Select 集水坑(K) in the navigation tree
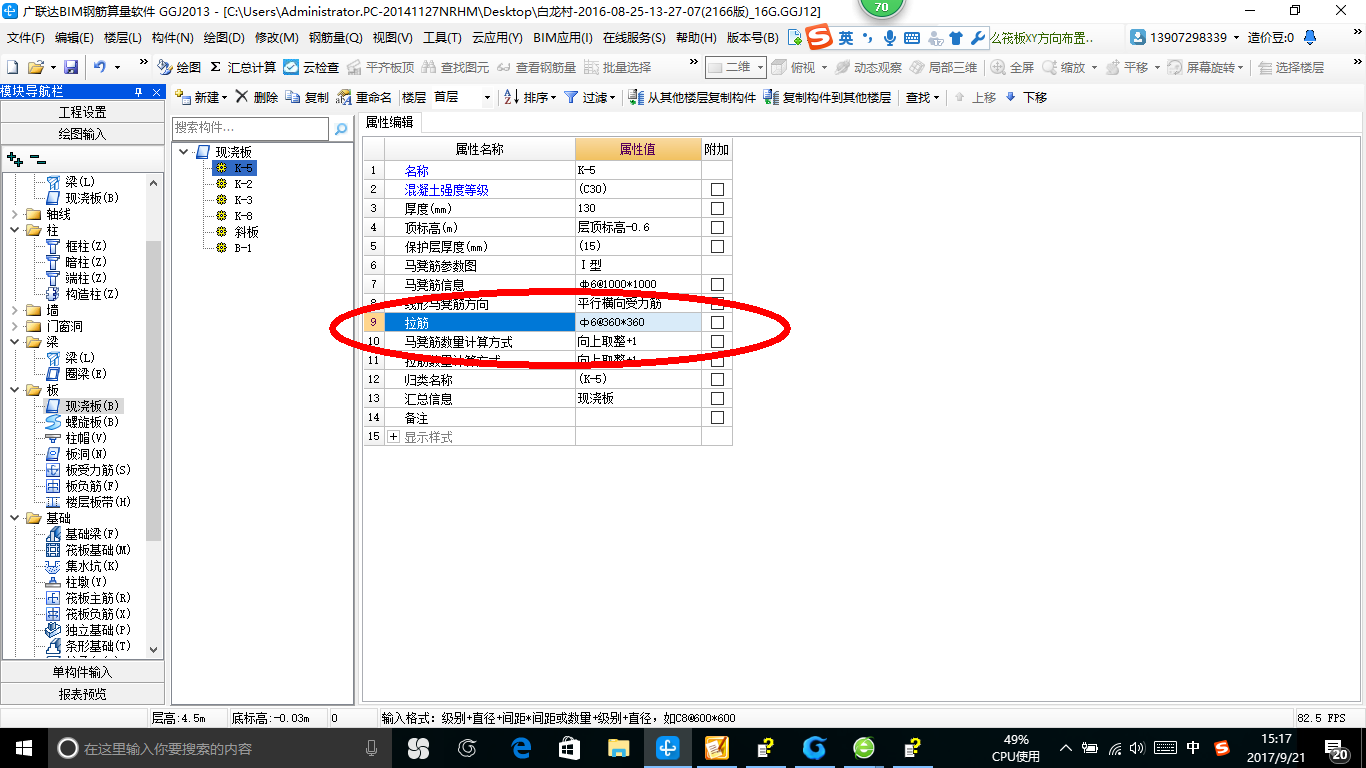 pyautogui.click(x=92, y=566)
